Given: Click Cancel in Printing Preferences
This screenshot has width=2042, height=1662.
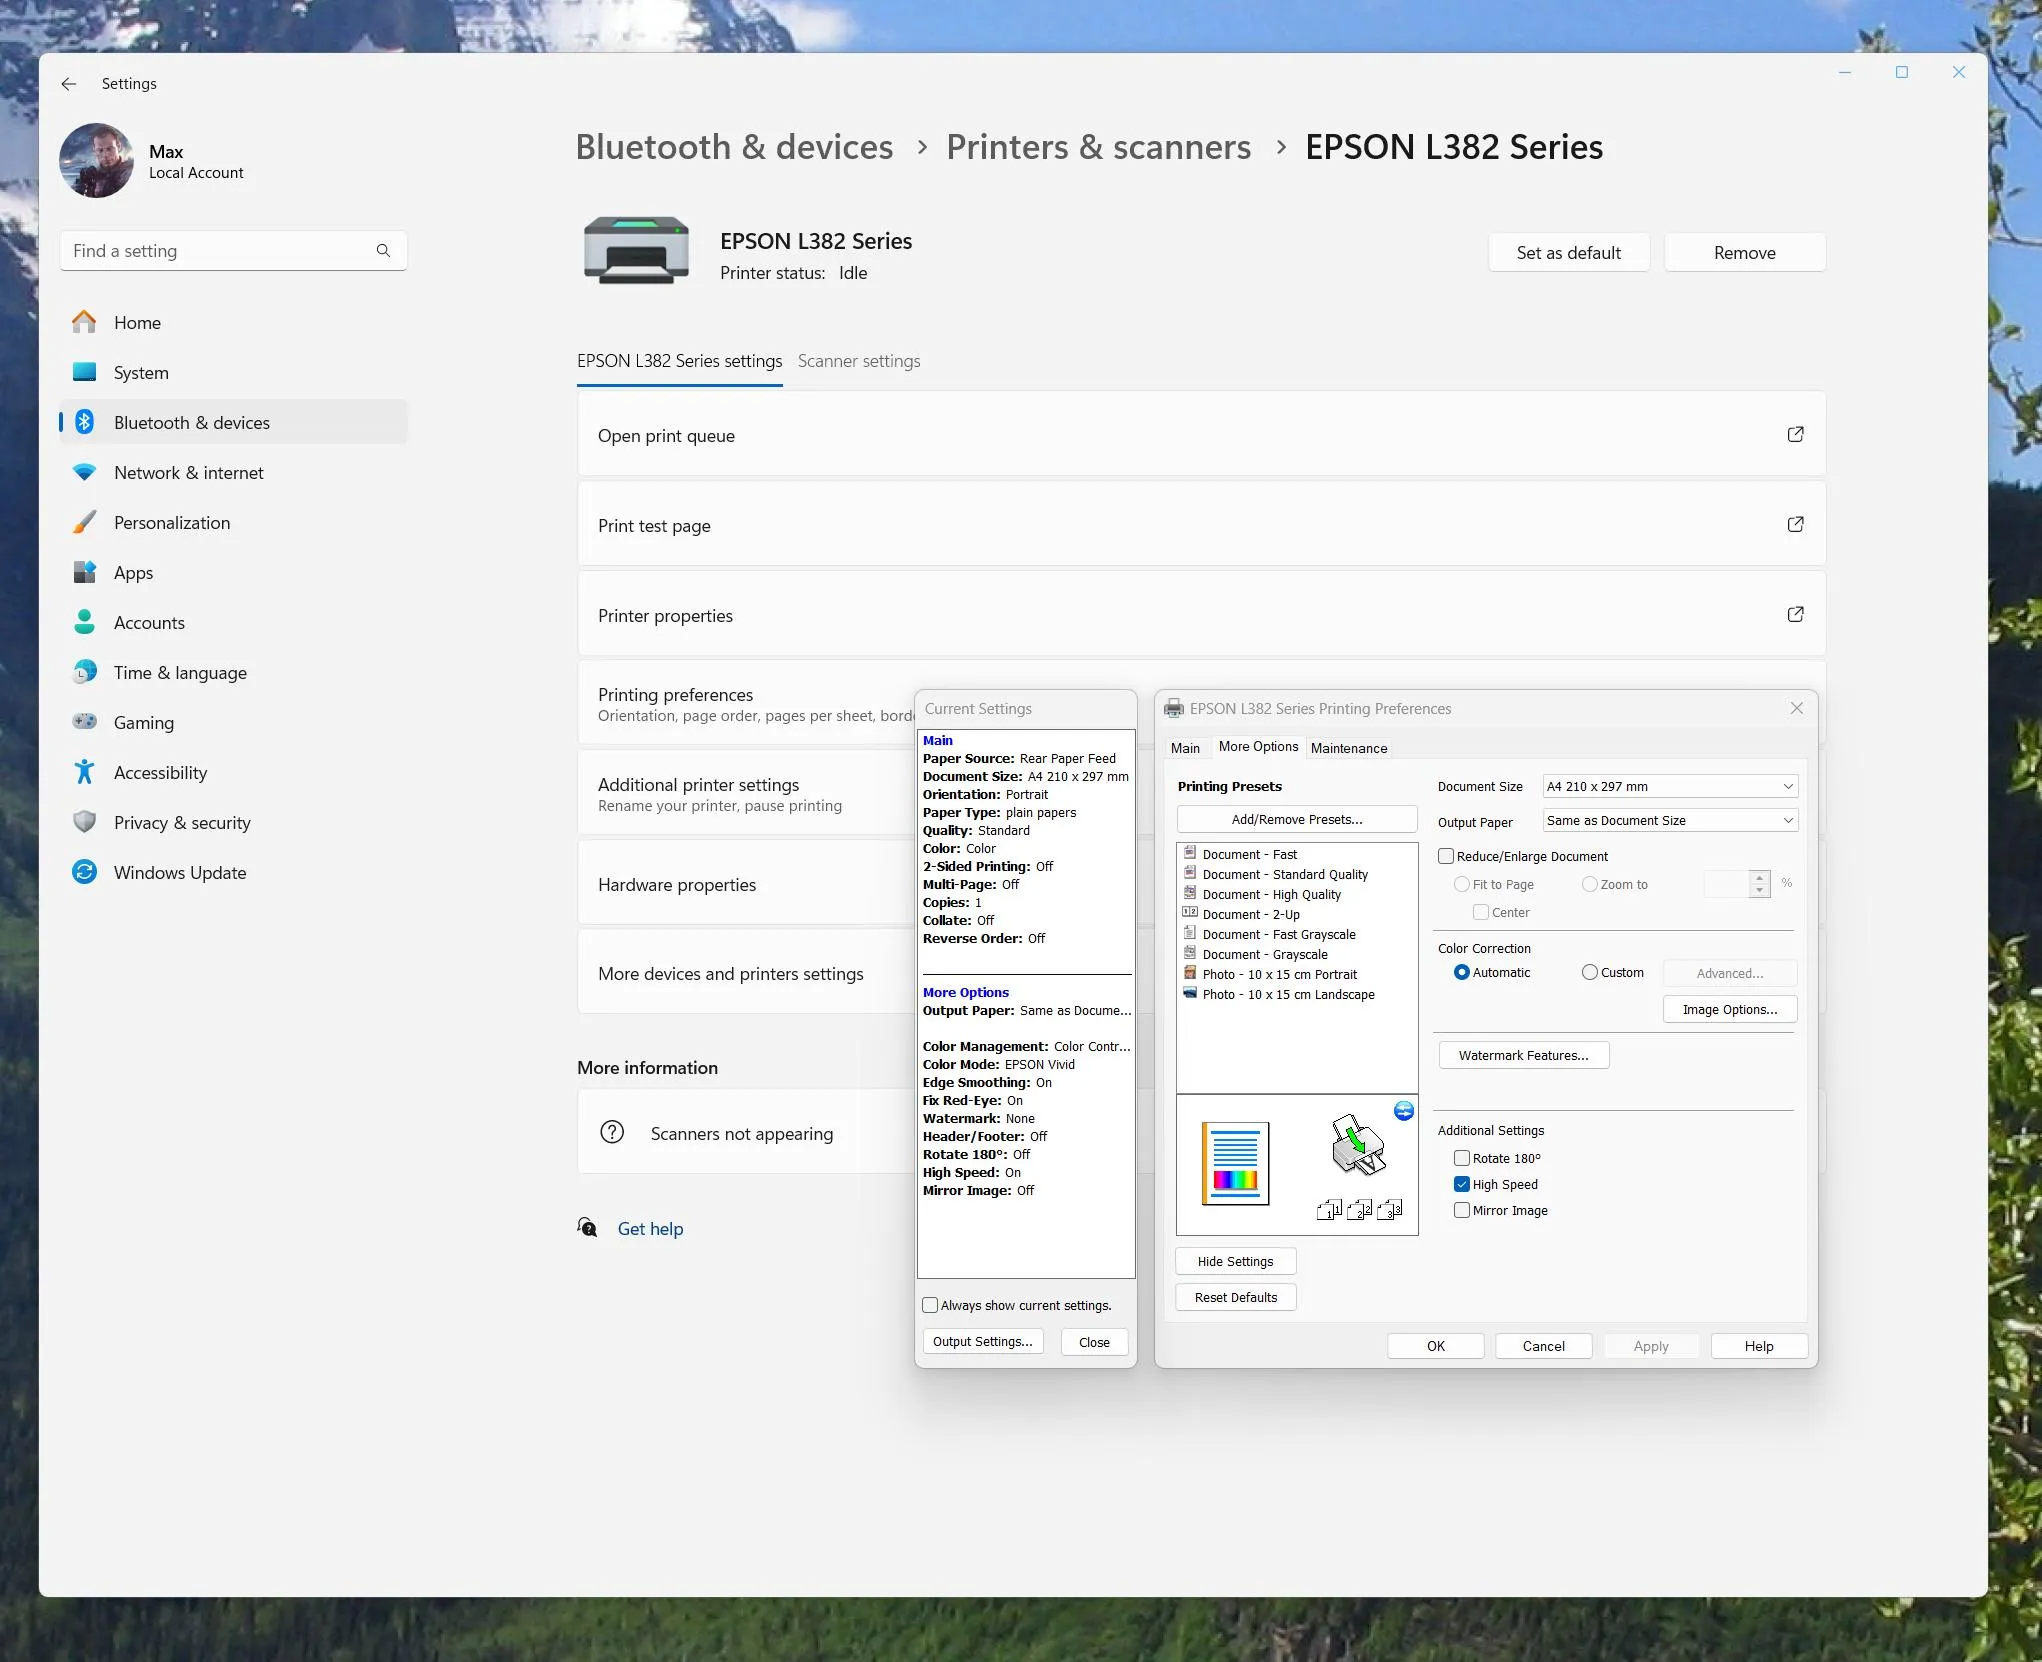Looking at the screenshot, I should (x=1544, y=1346).
